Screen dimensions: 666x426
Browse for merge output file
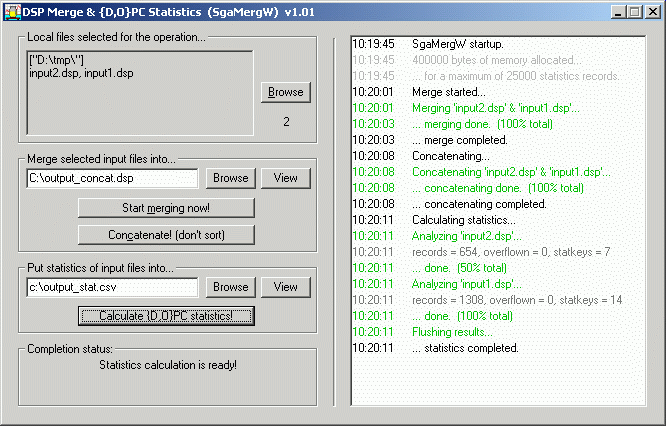(x=231, y=178)
